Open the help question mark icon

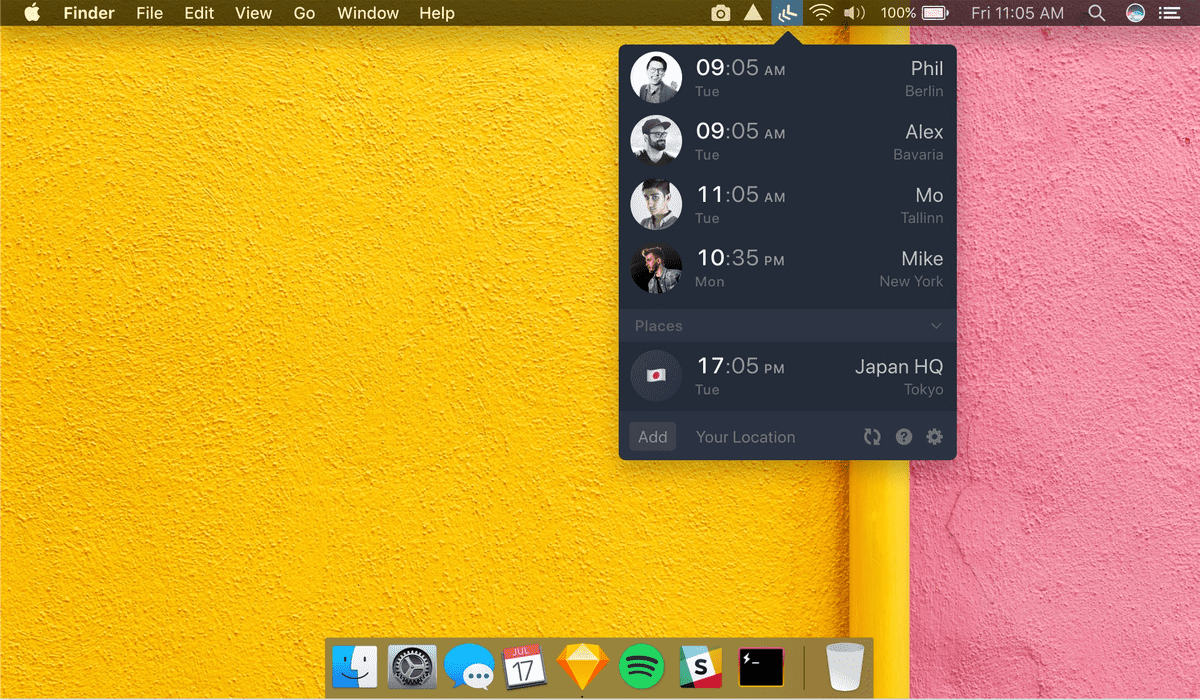[904, 437]
